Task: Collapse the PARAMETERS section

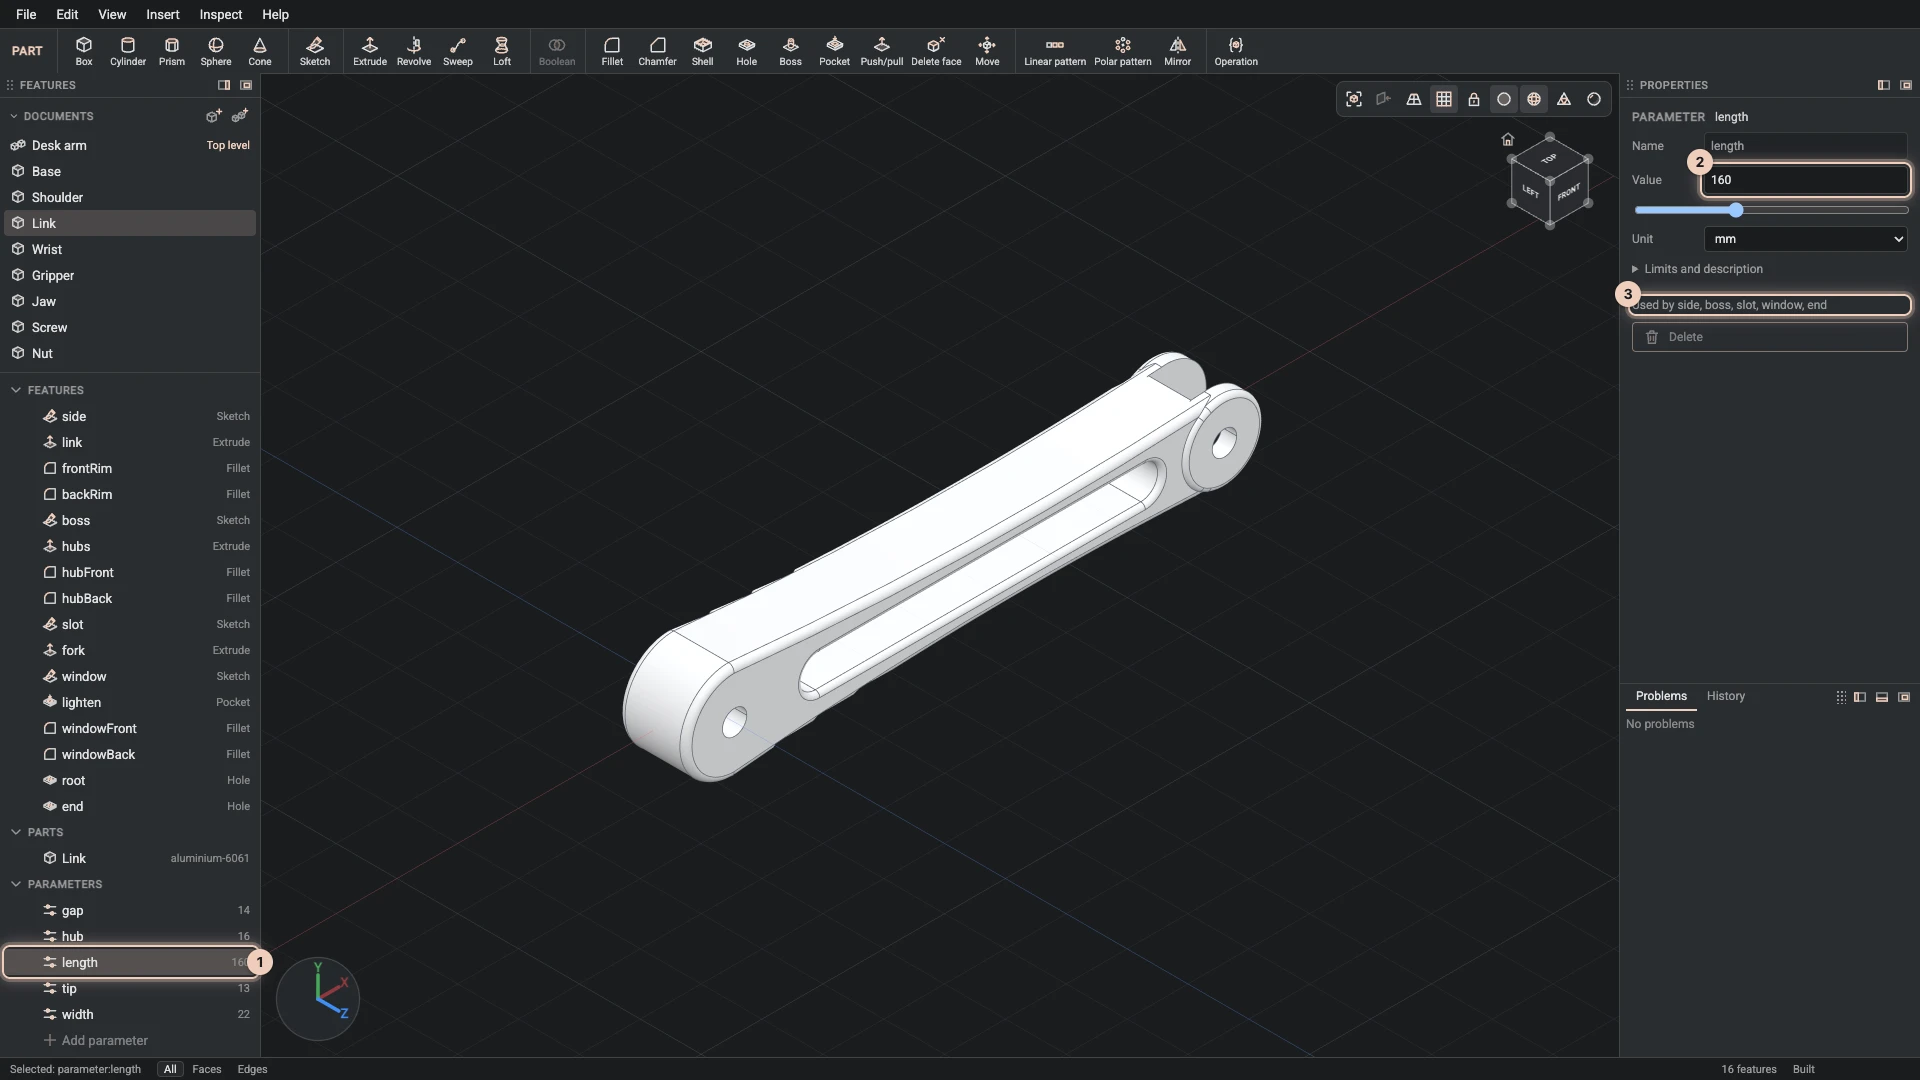Action: [x=16, y=884]
